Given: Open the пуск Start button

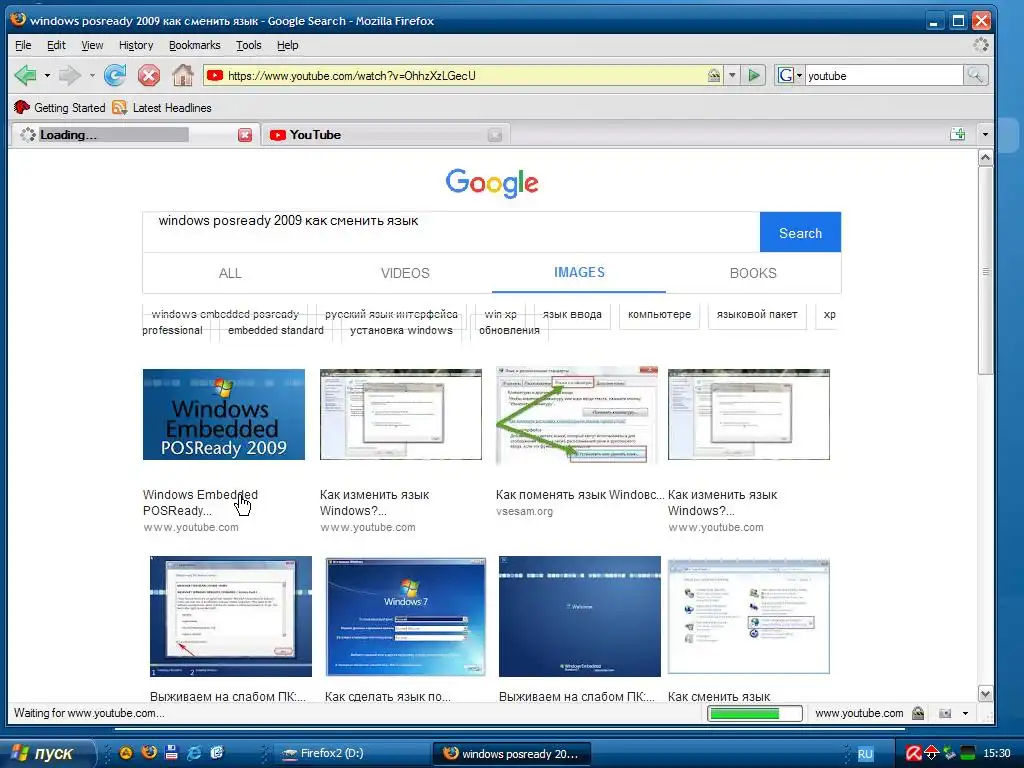Looking at the screenshot, I should click(x=47, y=753).
